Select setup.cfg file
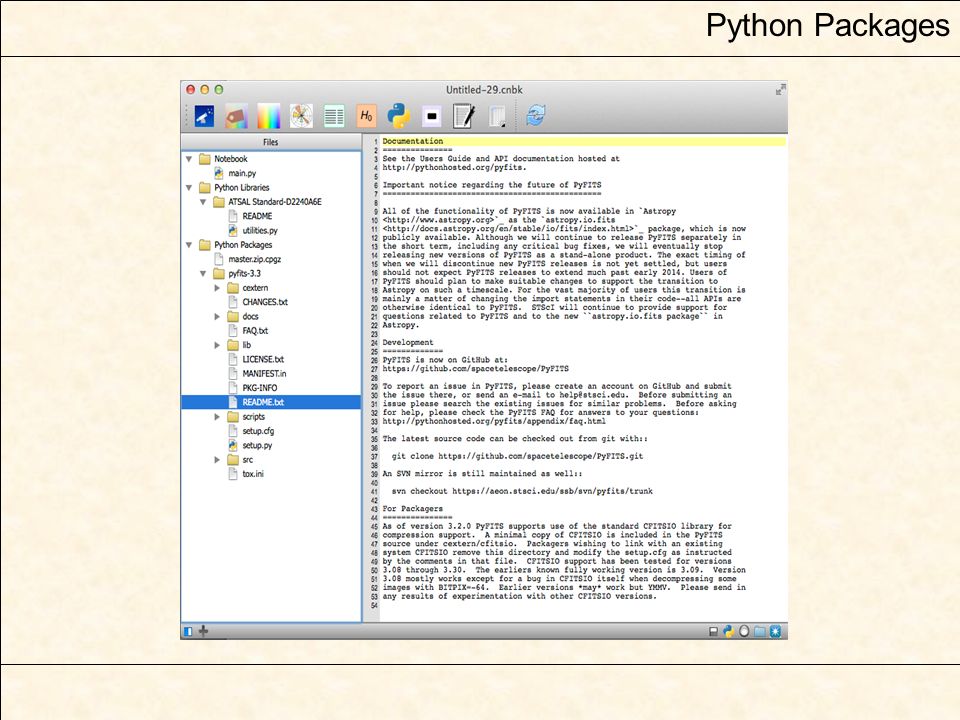Screen dimensions: 960x720 tap(258, 431)
